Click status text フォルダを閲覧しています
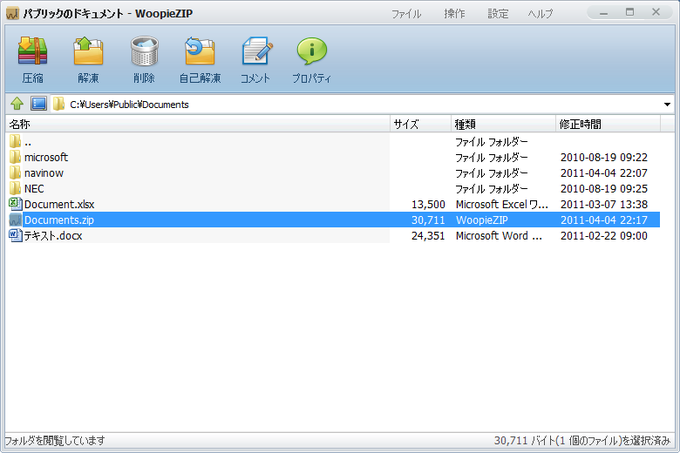 pos(55,440)
